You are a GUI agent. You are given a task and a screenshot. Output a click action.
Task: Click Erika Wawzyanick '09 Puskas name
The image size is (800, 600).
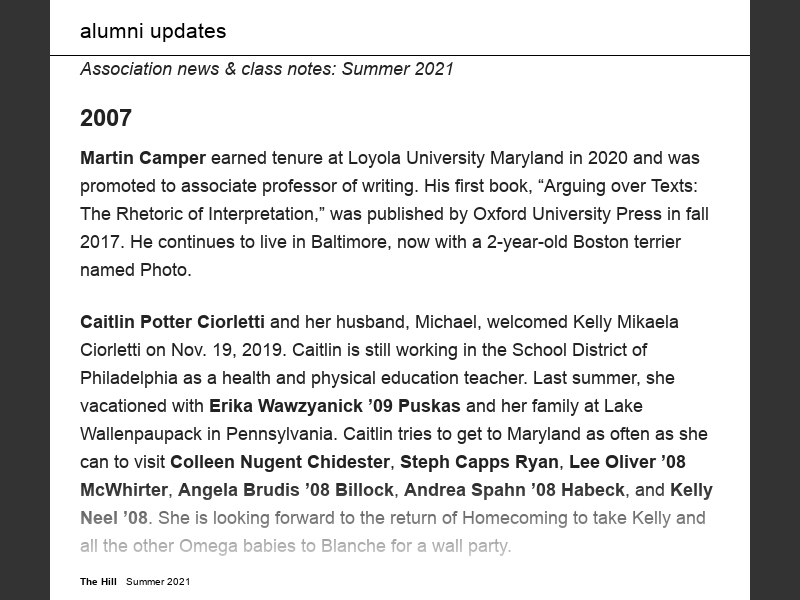coord(334,406)
